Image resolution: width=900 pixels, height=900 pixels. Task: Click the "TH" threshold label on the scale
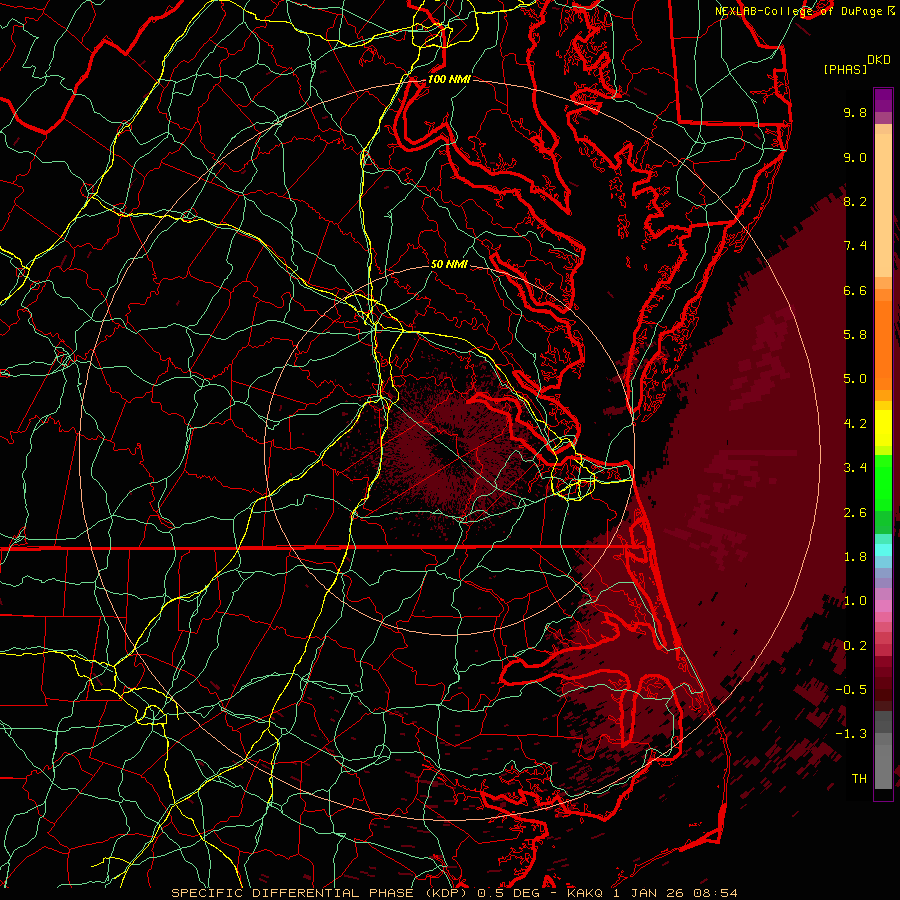[x=859, y=779]
